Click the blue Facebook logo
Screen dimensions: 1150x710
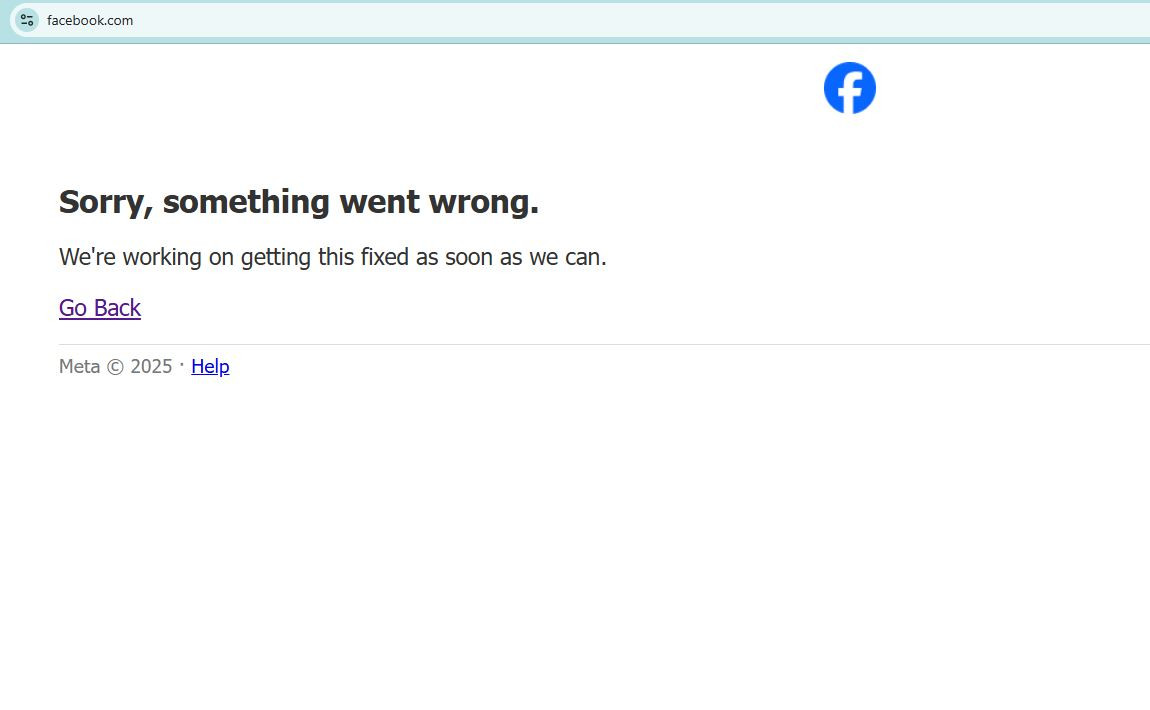[x=849, y=88]
